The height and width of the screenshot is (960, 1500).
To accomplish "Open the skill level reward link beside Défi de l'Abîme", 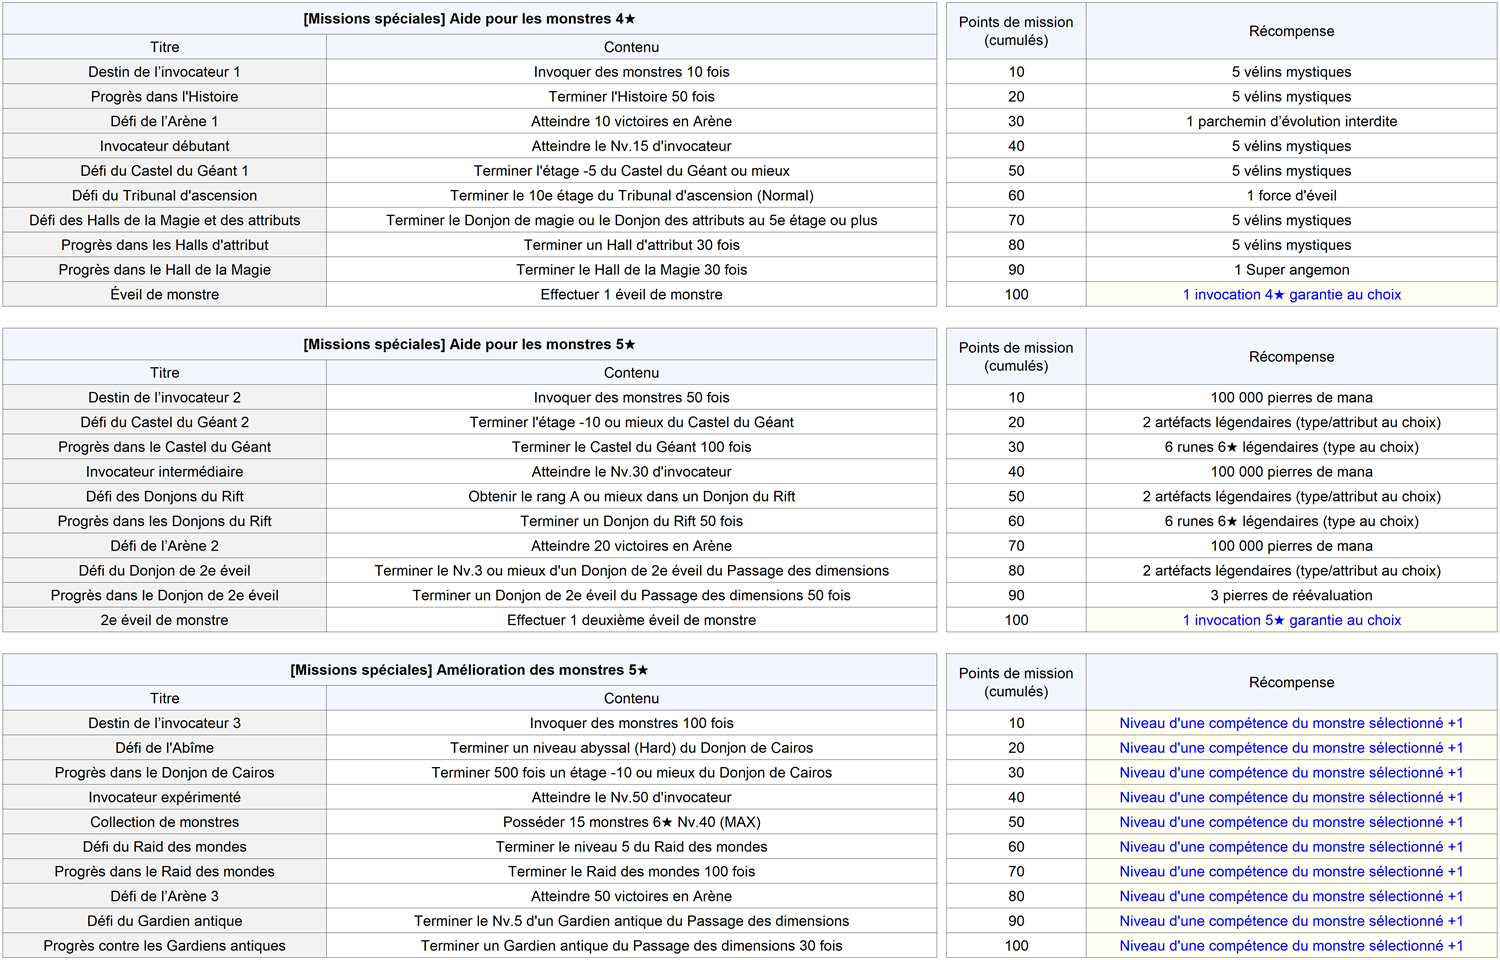I will tap(1291, 749).
